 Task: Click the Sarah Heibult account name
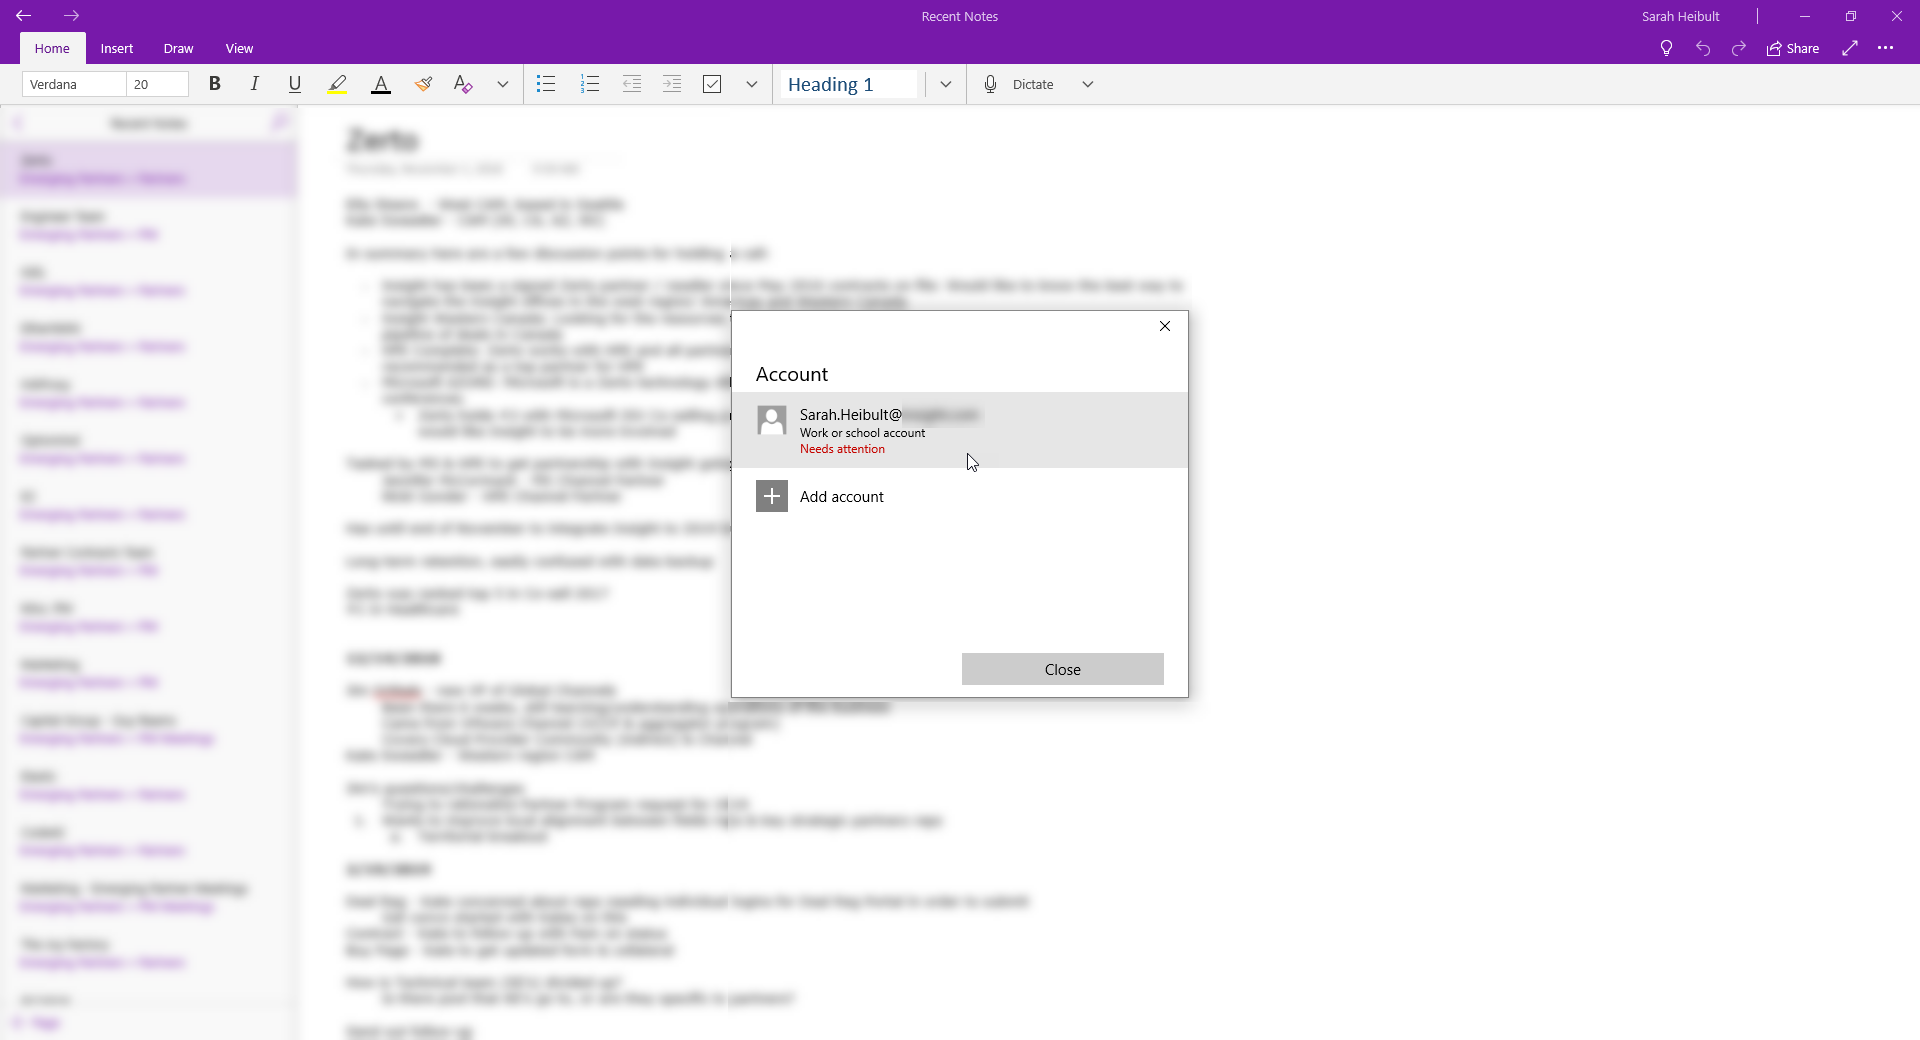1681,16
